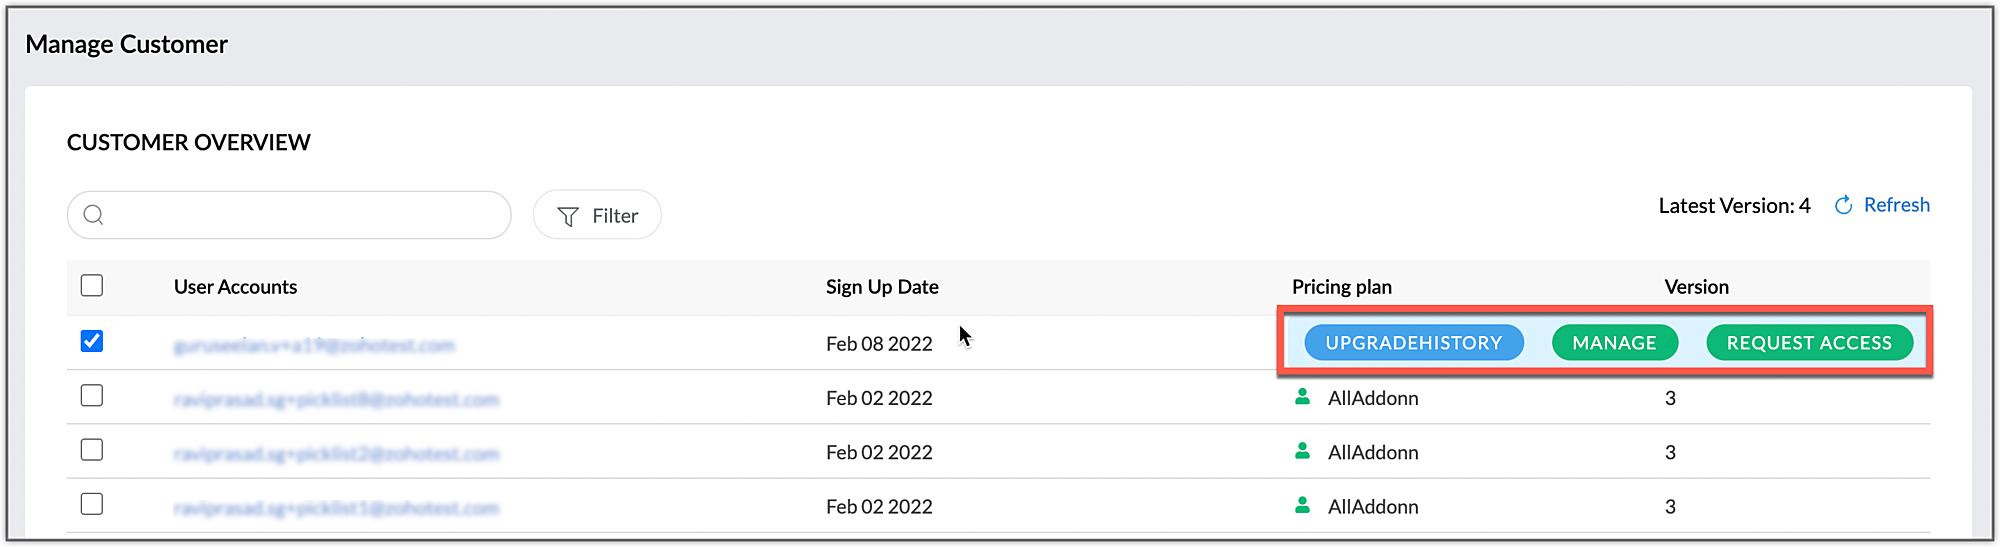The height and width of the screenshot is (547, 2000).
Task: Click the green MANAGE button
Action: point(1615,343)
